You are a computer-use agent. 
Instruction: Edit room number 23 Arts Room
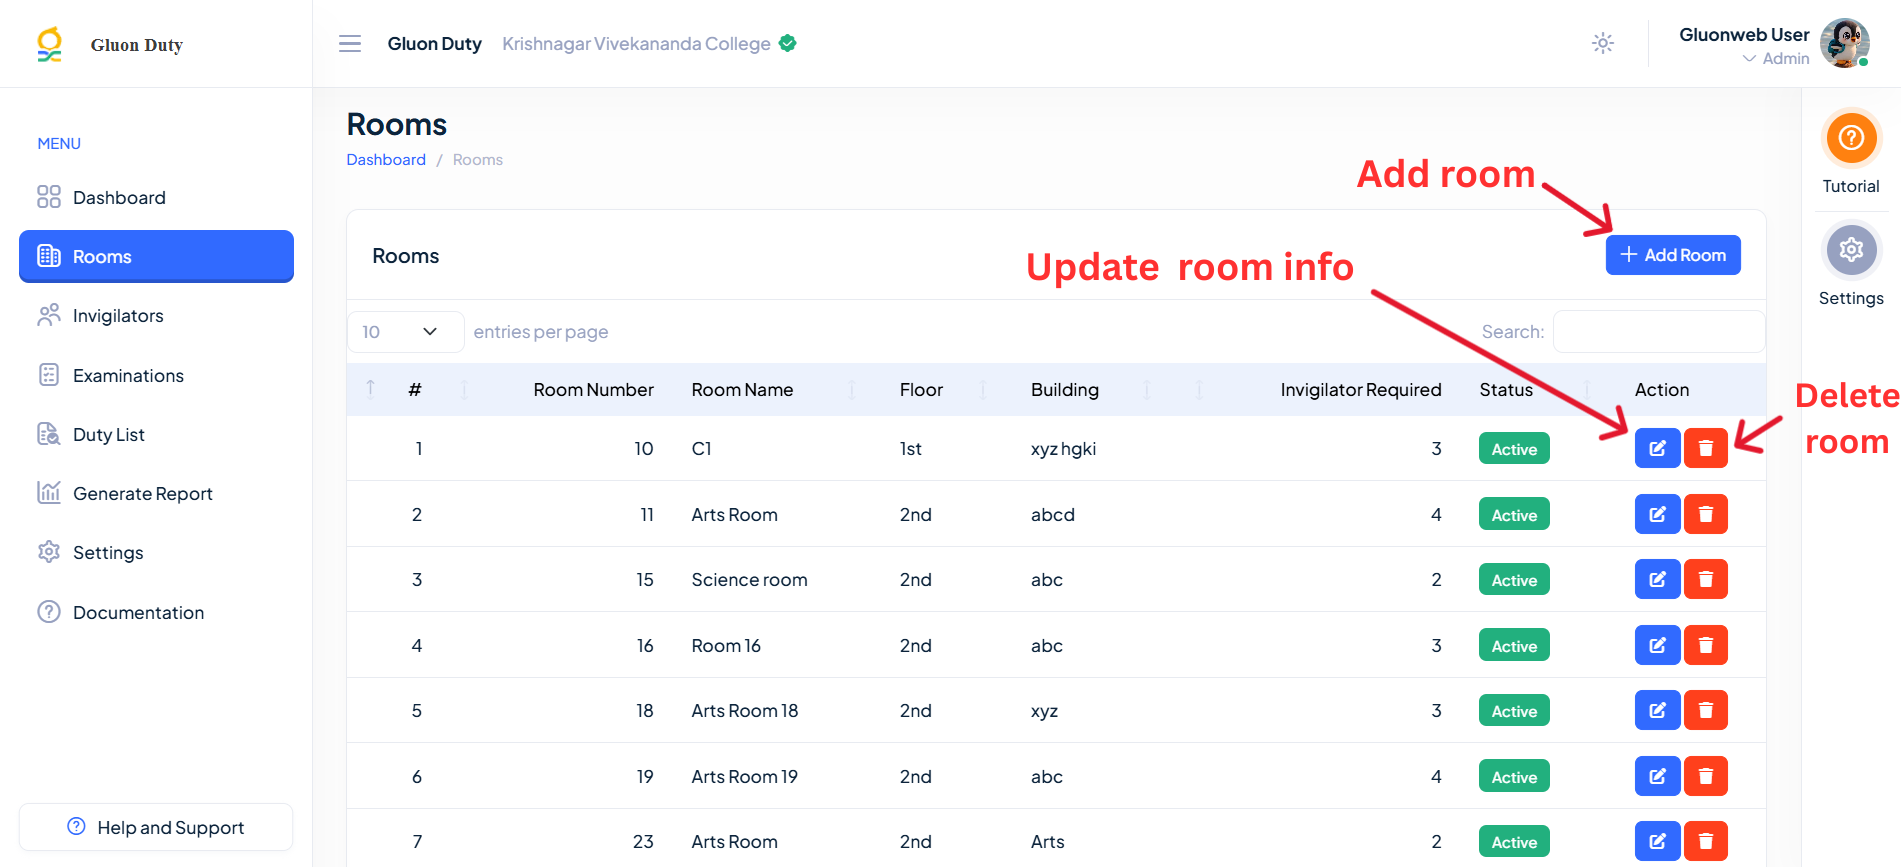(1657, 841)
